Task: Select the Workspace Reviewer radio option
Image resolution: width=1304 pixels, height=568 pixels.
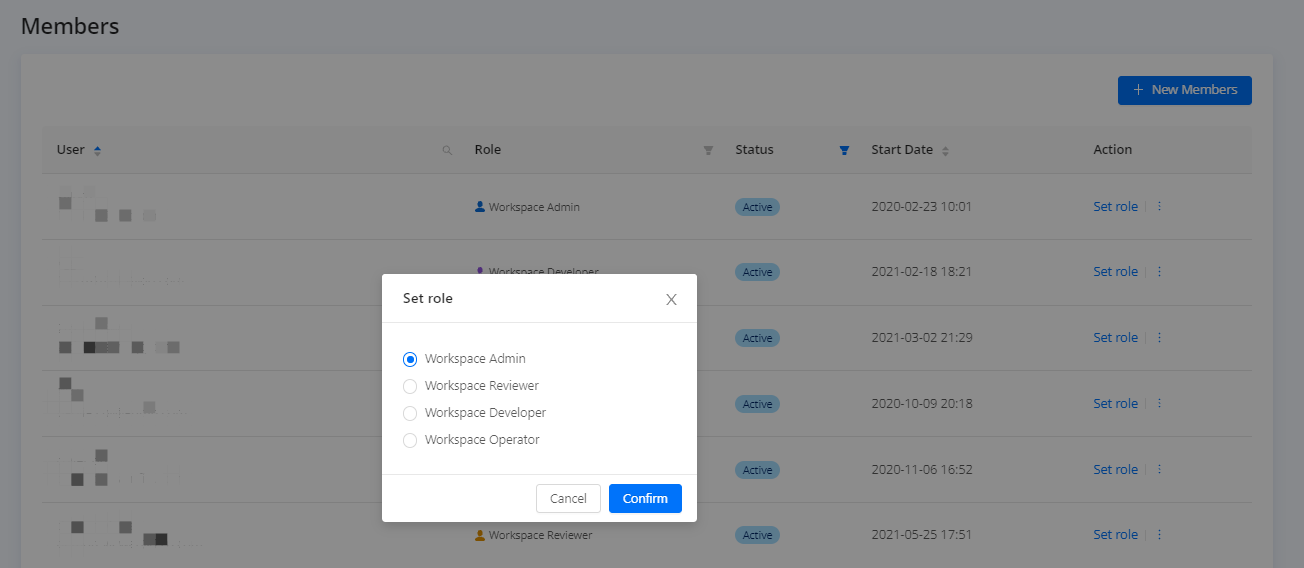Action: (x=410, y=386)
